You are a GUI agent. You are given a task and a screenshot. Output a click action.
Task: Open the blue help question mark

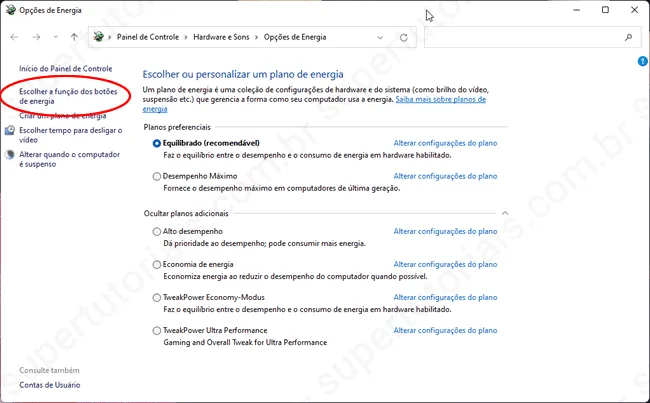click(x=643, y=61)
